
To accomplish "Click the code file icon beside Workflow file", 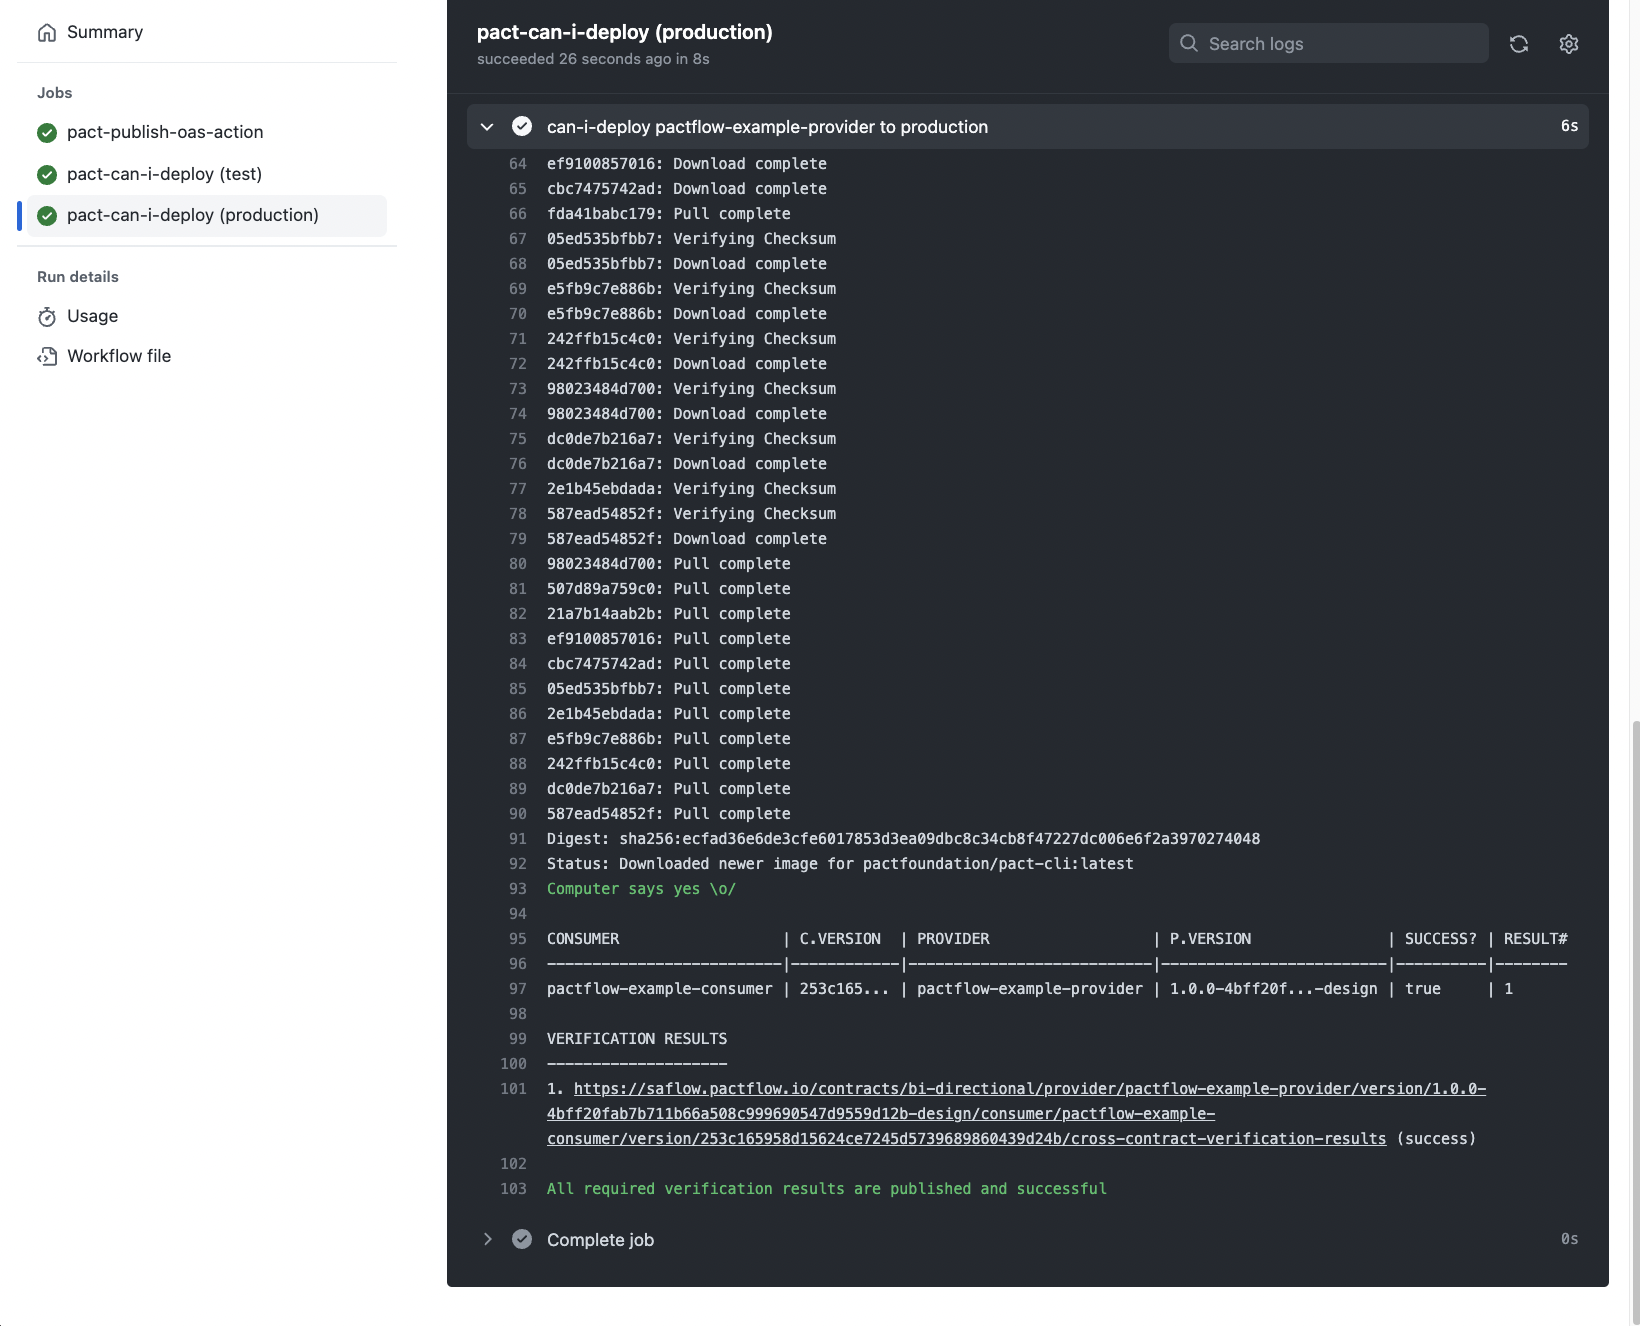I will [x=47, y=355].
